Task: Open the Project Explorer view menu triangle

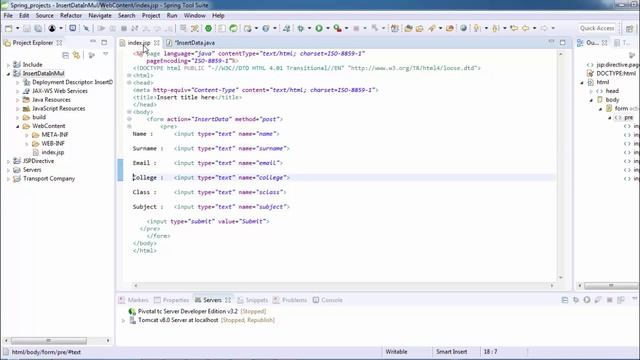Action: (x=105, y=54)
